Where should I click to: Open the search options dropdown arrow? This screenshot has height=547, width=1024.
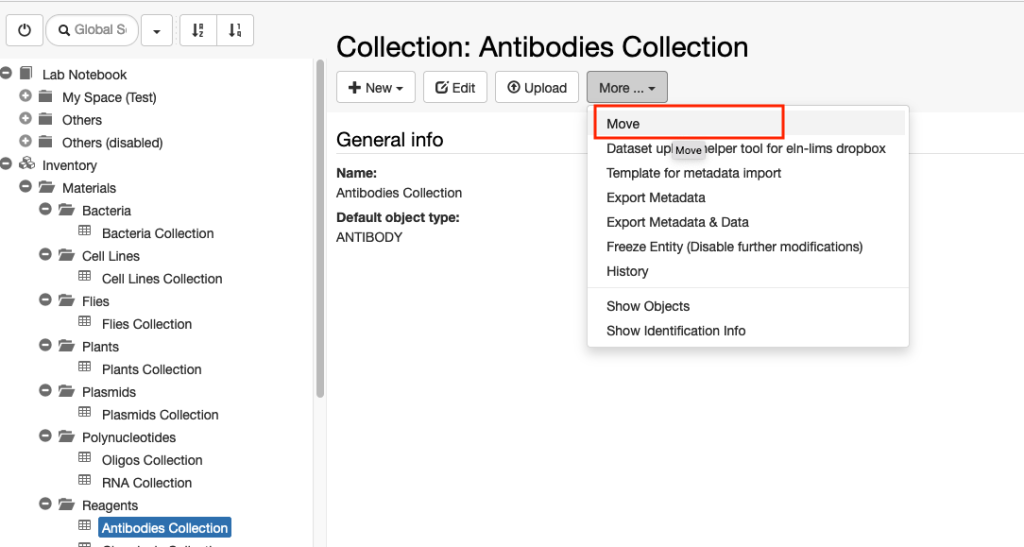pyautogui.click(x=157, y=30)
